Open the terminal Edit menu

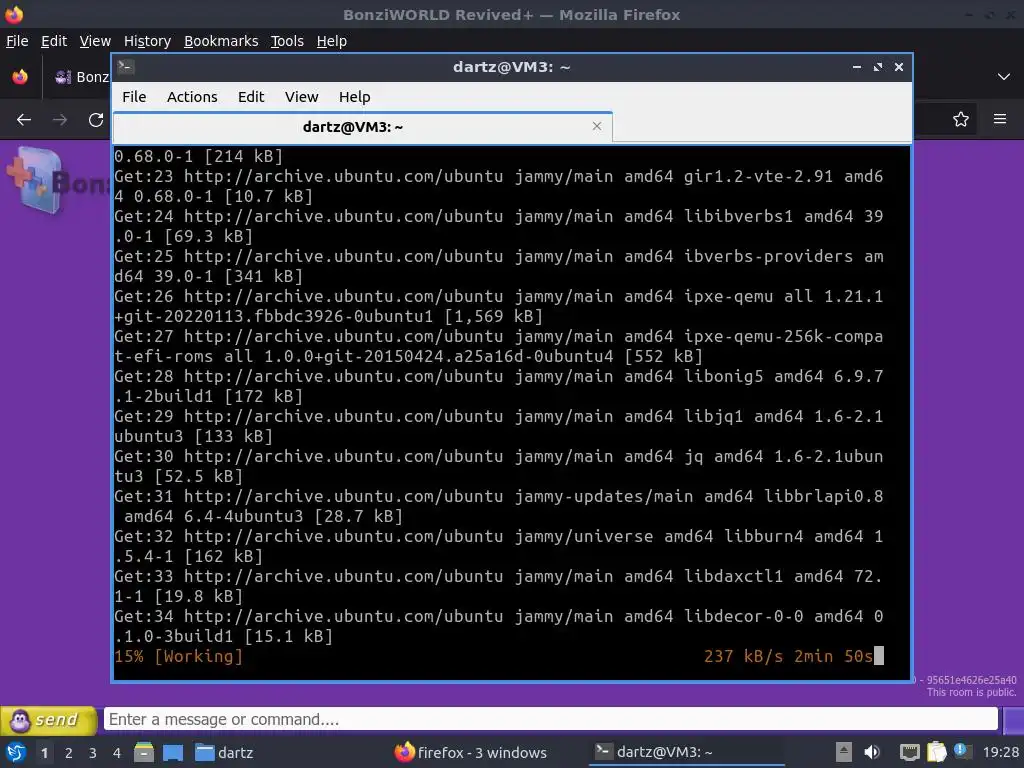pos(251,97)
